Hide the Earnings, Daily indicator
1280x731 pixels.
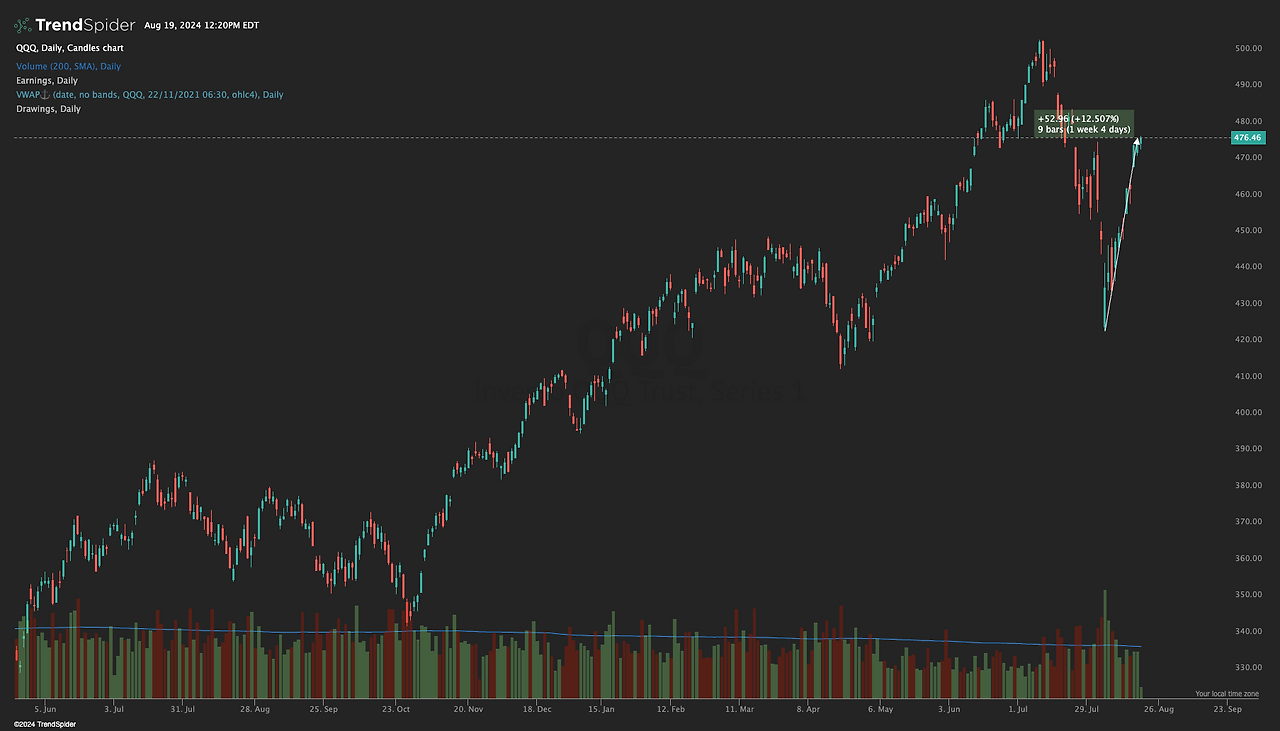pos(46,81)
